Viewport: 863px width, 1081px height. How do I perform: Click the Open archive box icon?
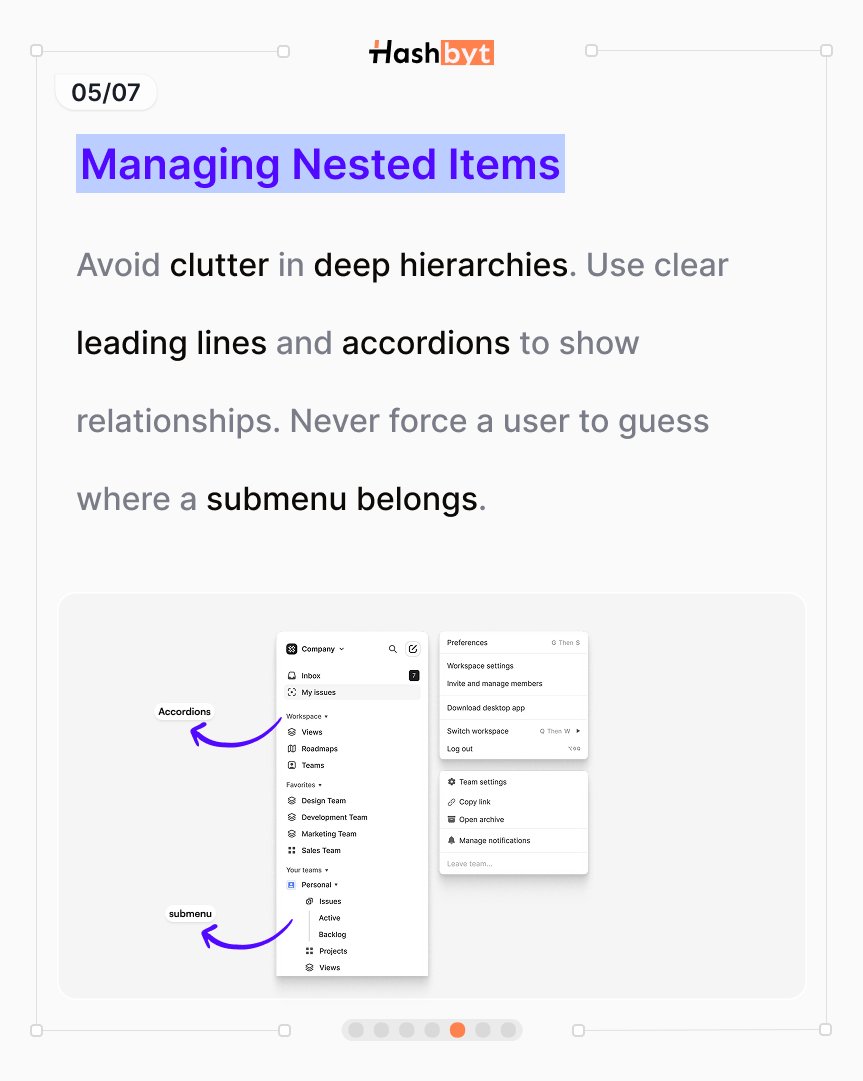451,819
